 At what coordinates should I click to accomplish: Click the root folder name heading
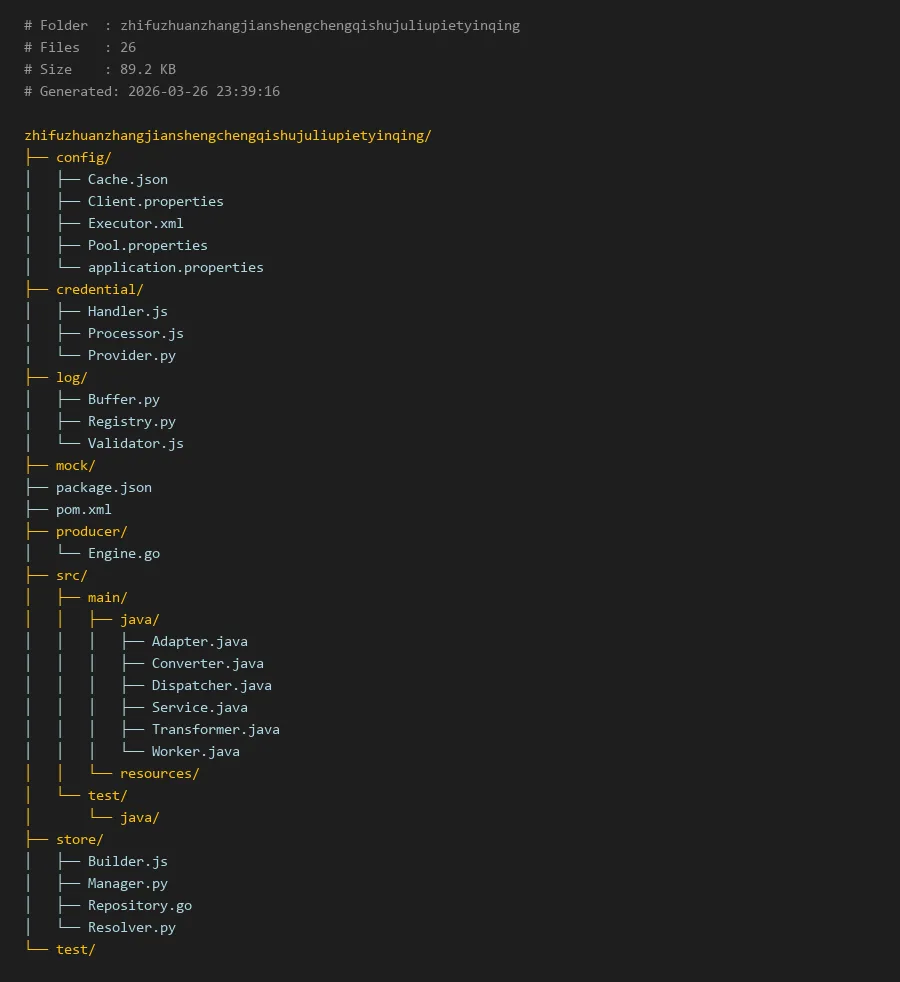pyautogui.click(x=228, y=135)
